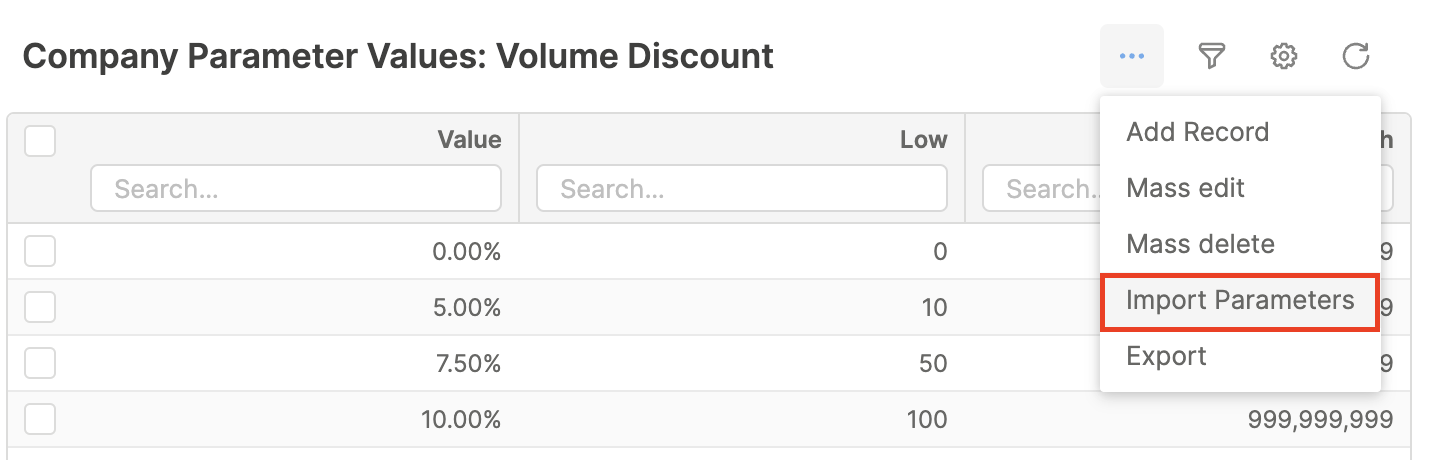Viewport: 1430px width, 460px height.
Task: Click the partially hidden third search field
Action: tap(1040, 188)
